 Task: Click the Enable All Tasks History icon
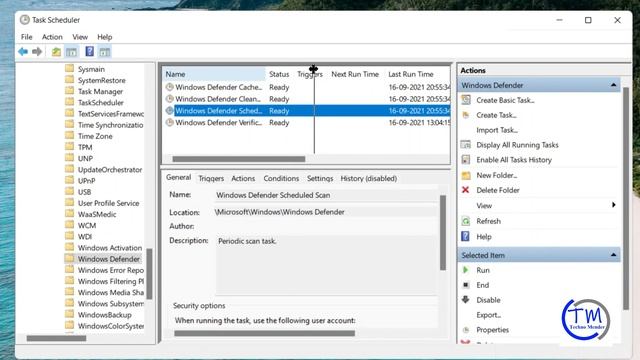click(466, 160)
